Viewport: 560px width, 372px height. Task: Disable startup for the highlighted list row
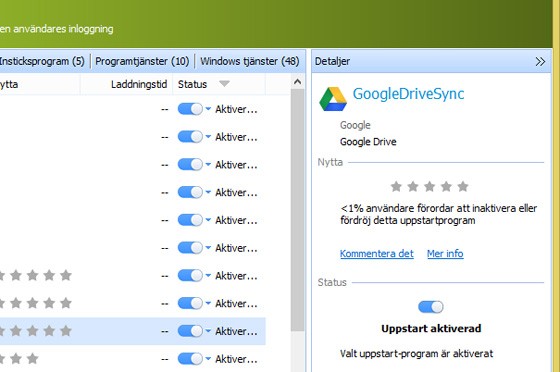tap(190, 331)
